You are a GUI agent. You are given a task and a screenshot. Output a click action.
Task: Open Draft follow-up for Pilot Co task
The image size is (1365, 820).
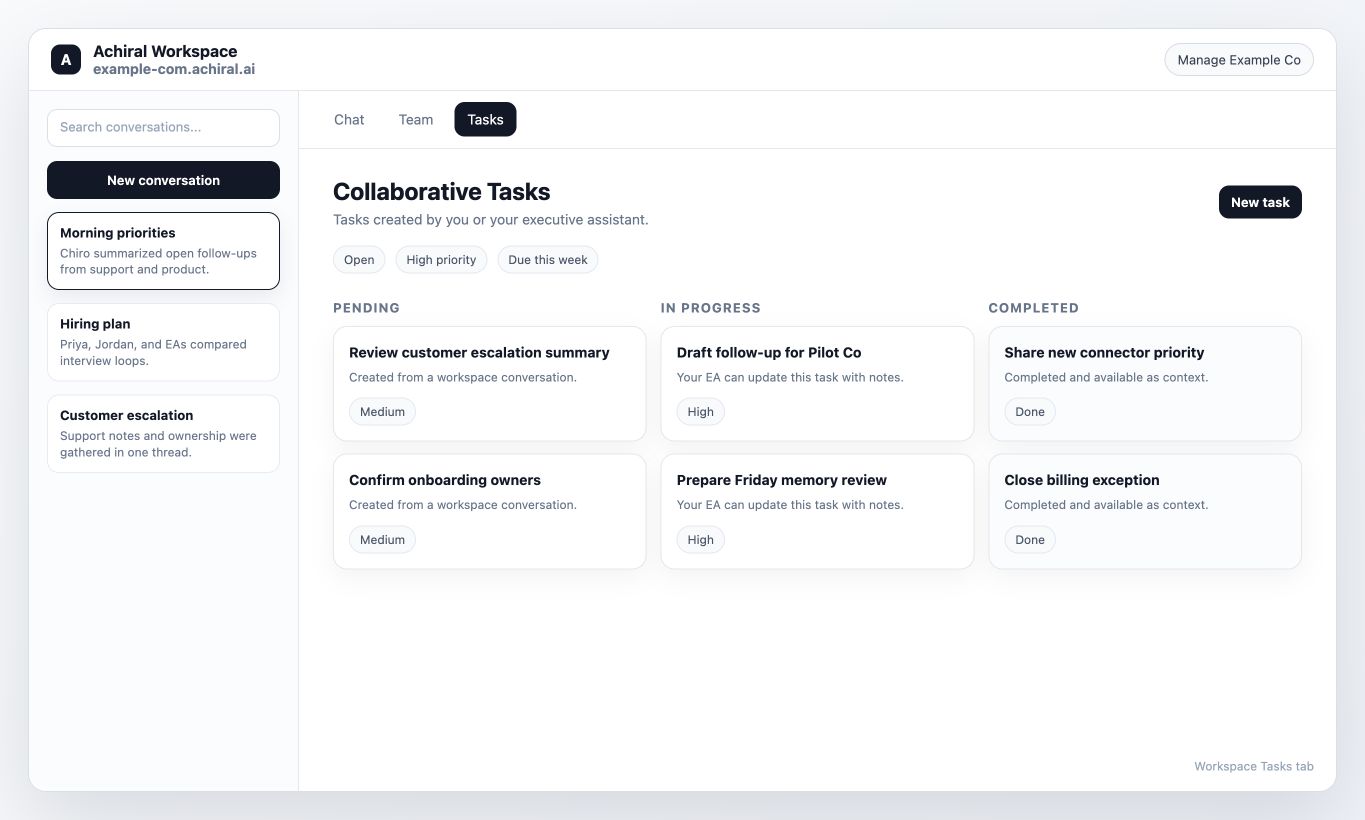tap(817, 384)
